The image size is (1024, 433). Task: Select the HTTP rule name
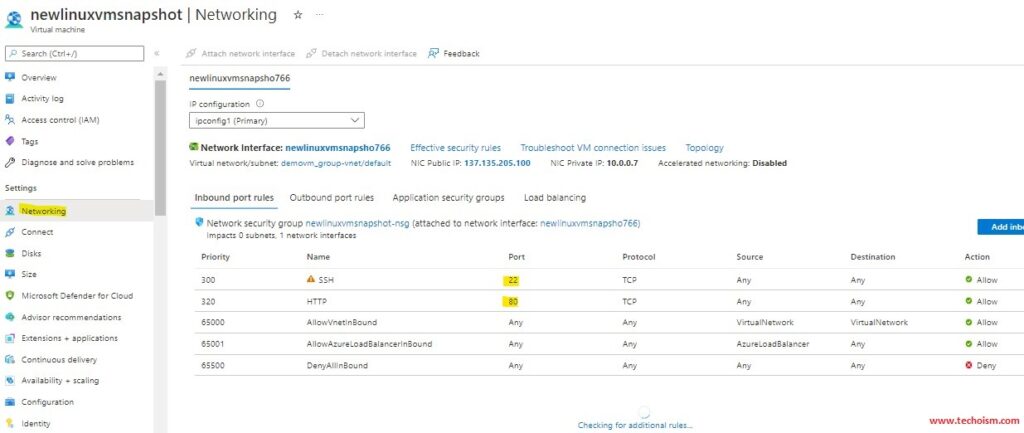point(317,301)
